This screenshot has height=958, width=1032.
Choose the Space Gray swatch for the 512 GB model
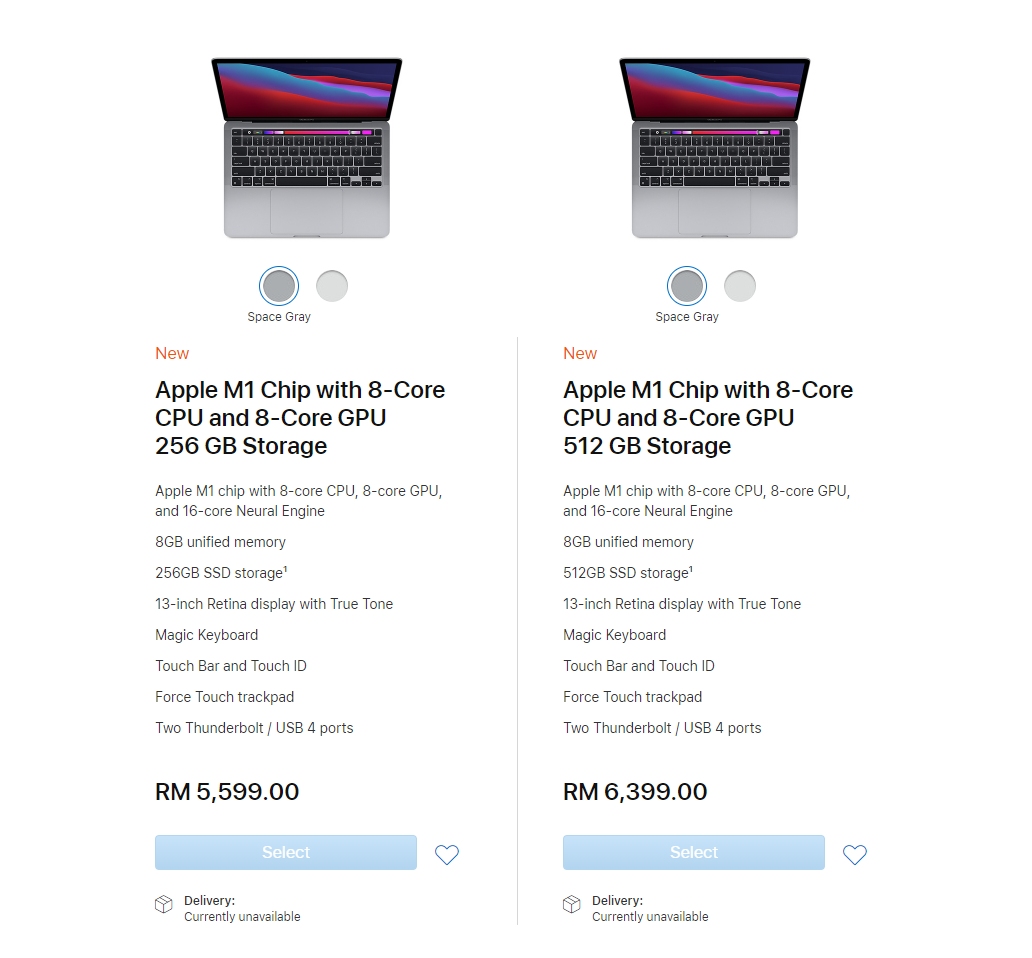click(687, 287)
